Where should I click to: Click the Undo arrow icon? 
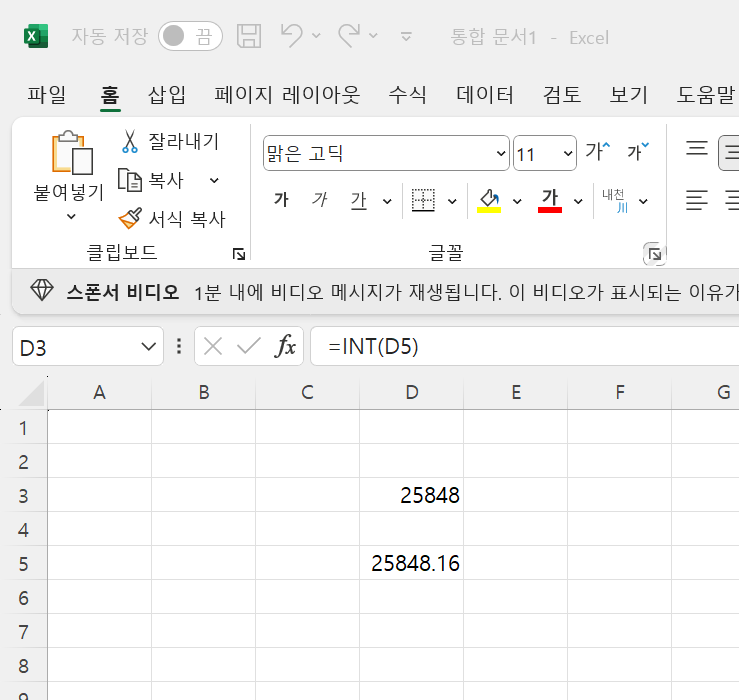[x=292, y=36]
